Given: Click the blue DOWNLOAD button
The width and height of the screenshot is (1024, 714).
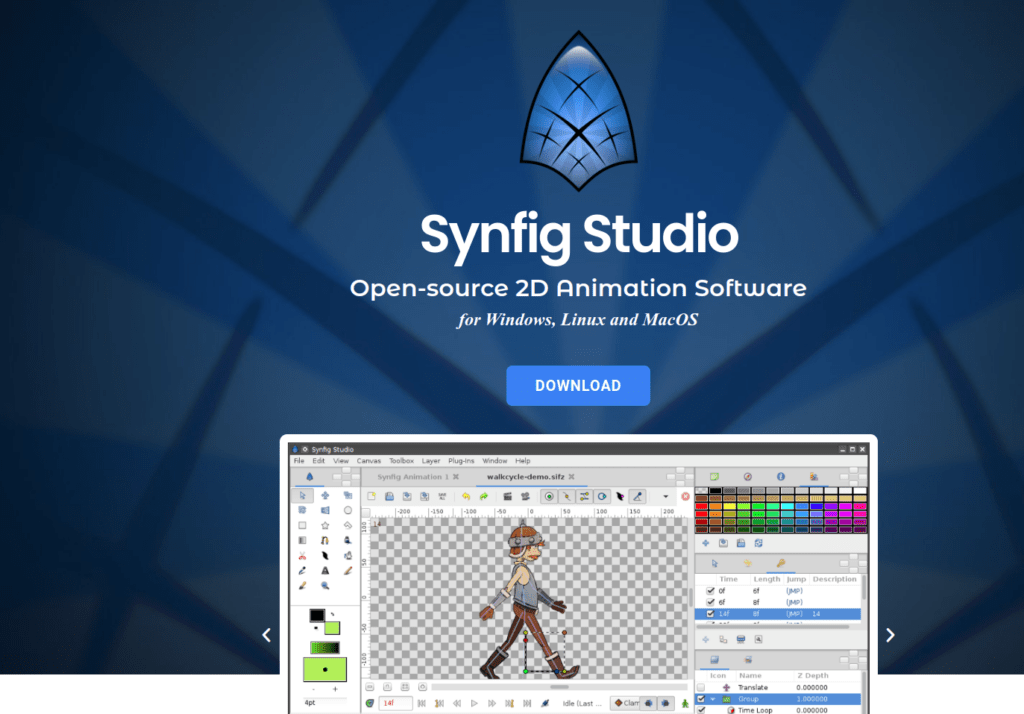Looking at the screenshot, I should pyautogui.click(x=578, y=385).
